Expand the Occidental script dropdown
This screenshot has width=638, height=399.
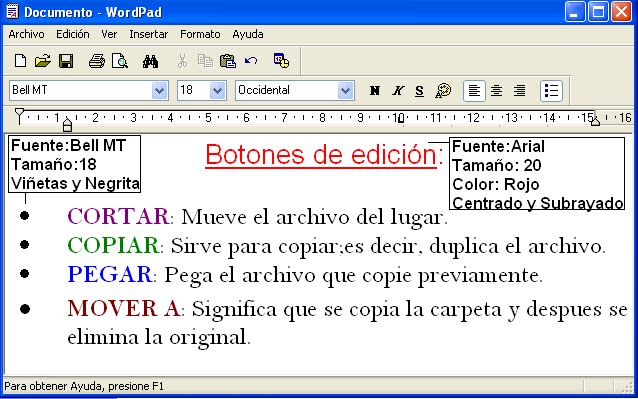(345, 90)
